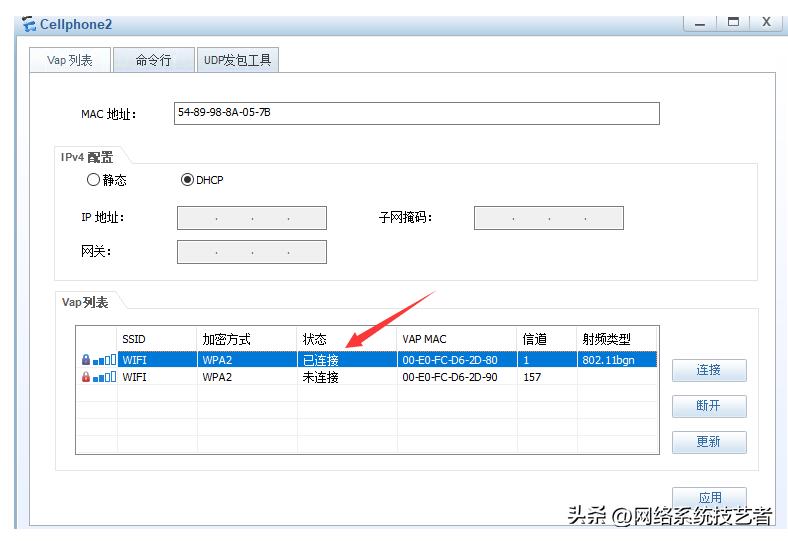
Task: Click the MAC 00-E0-FC-D6-2D-80 cell
Action: tap(457, 360)
